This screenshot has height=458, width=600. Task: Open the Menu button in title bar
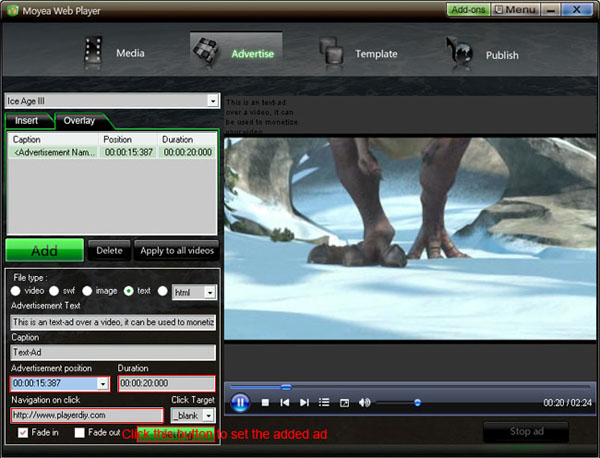click(515, 10)
